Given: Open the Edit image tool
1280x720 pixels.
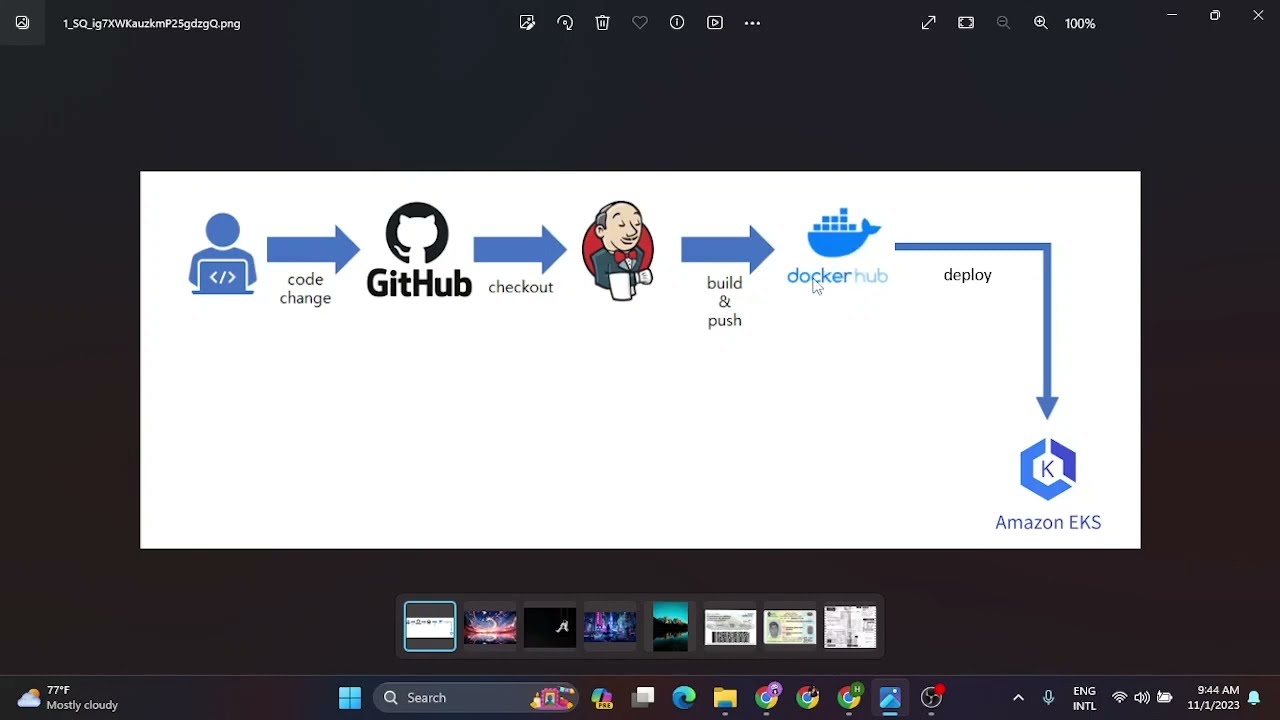Looking at the screenshot, I should [527, 23].
